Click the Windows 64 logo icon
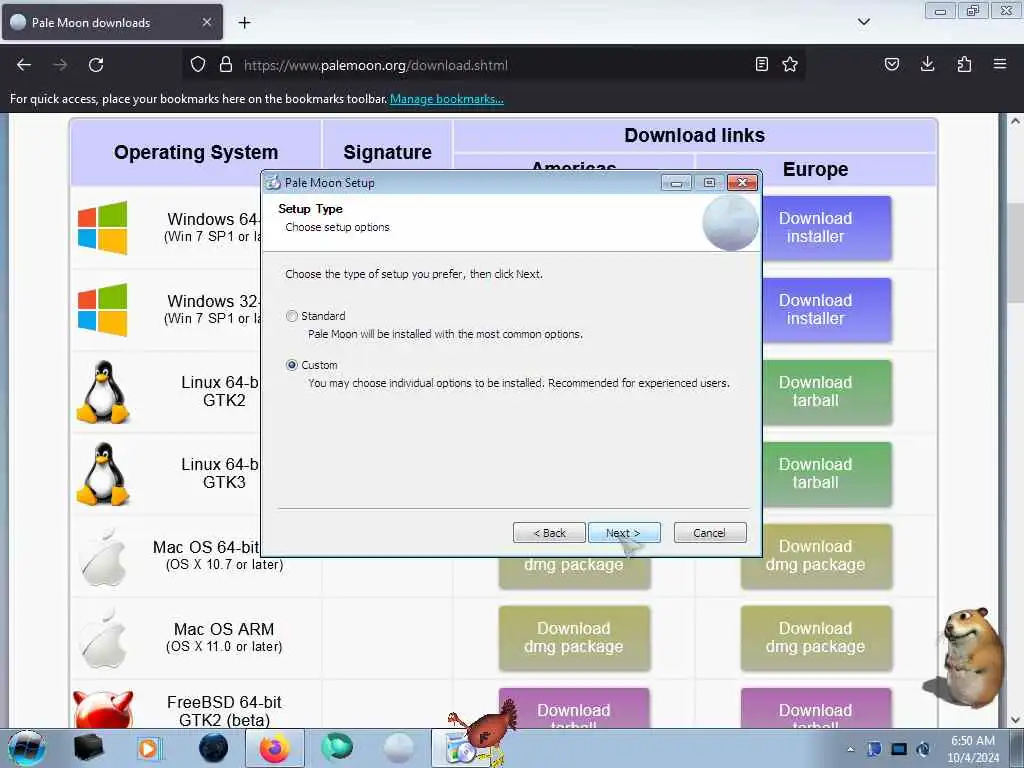This screenshot has height=768, width=1024. click(x=103, y=228)
